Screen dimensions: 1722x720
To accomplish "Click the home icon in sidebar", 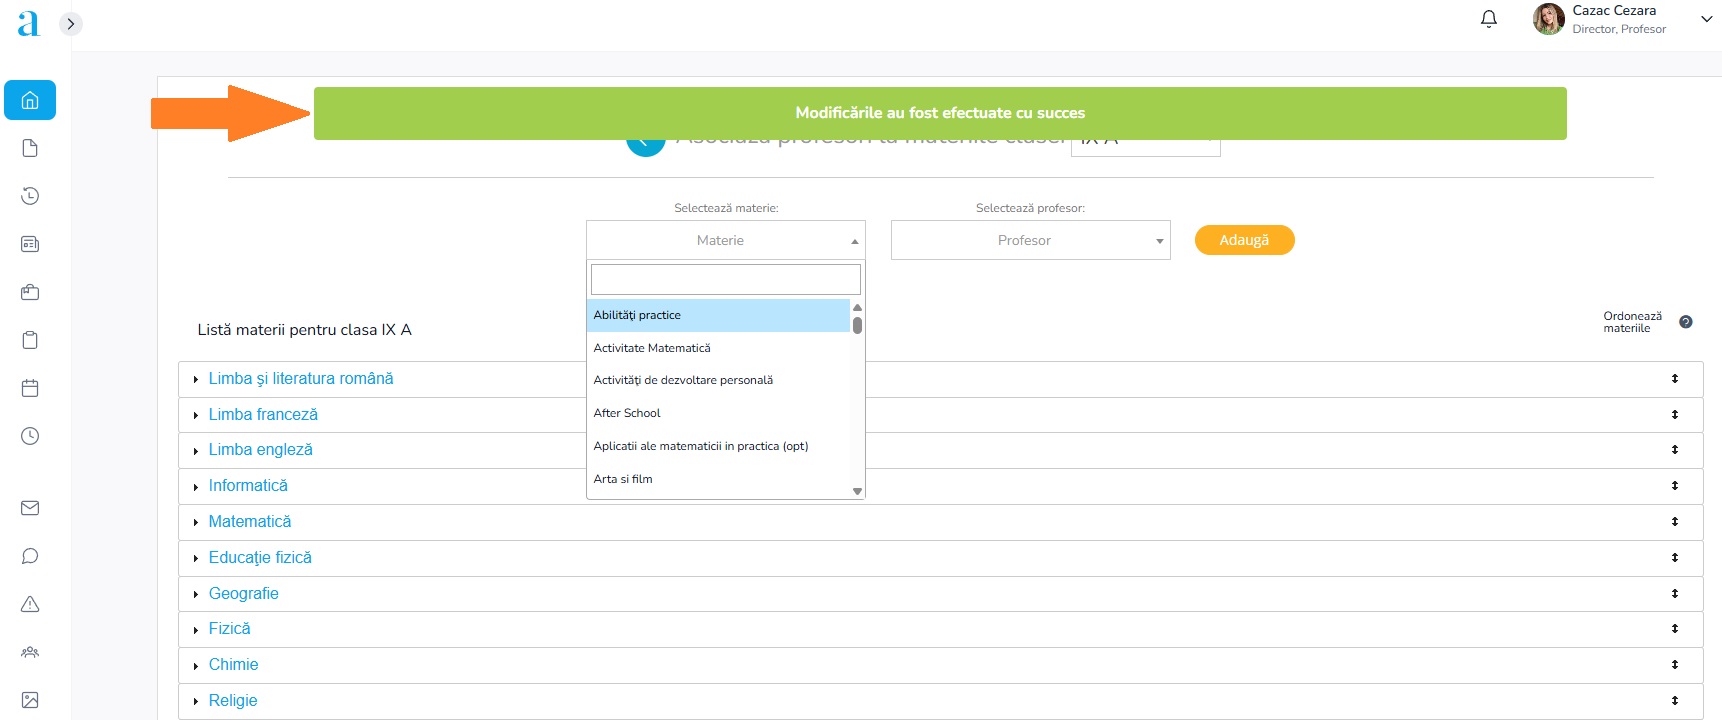I will [30, 100].
